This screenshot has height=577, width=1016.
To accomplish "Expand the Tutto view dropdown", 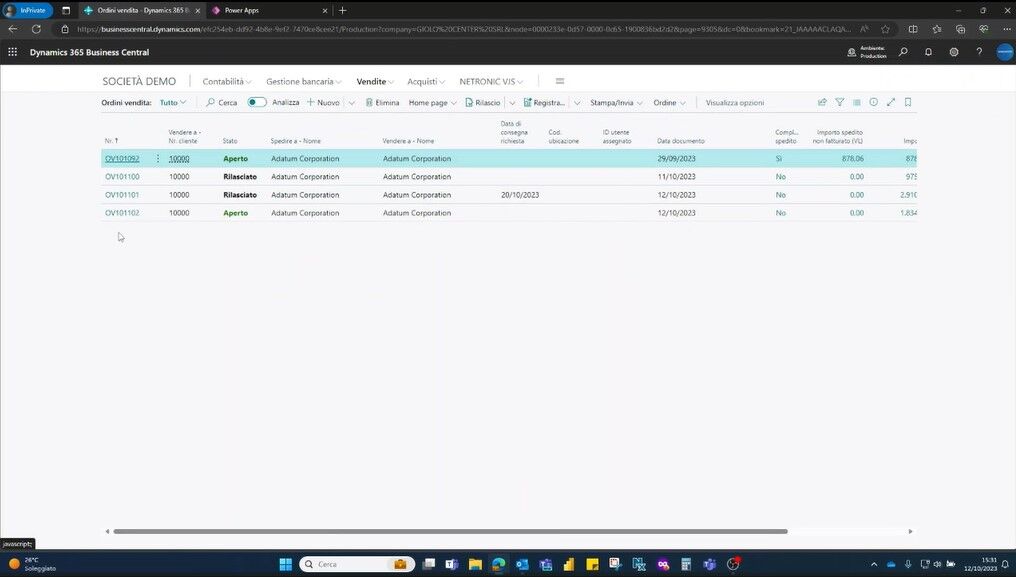I will pos(173,102).
